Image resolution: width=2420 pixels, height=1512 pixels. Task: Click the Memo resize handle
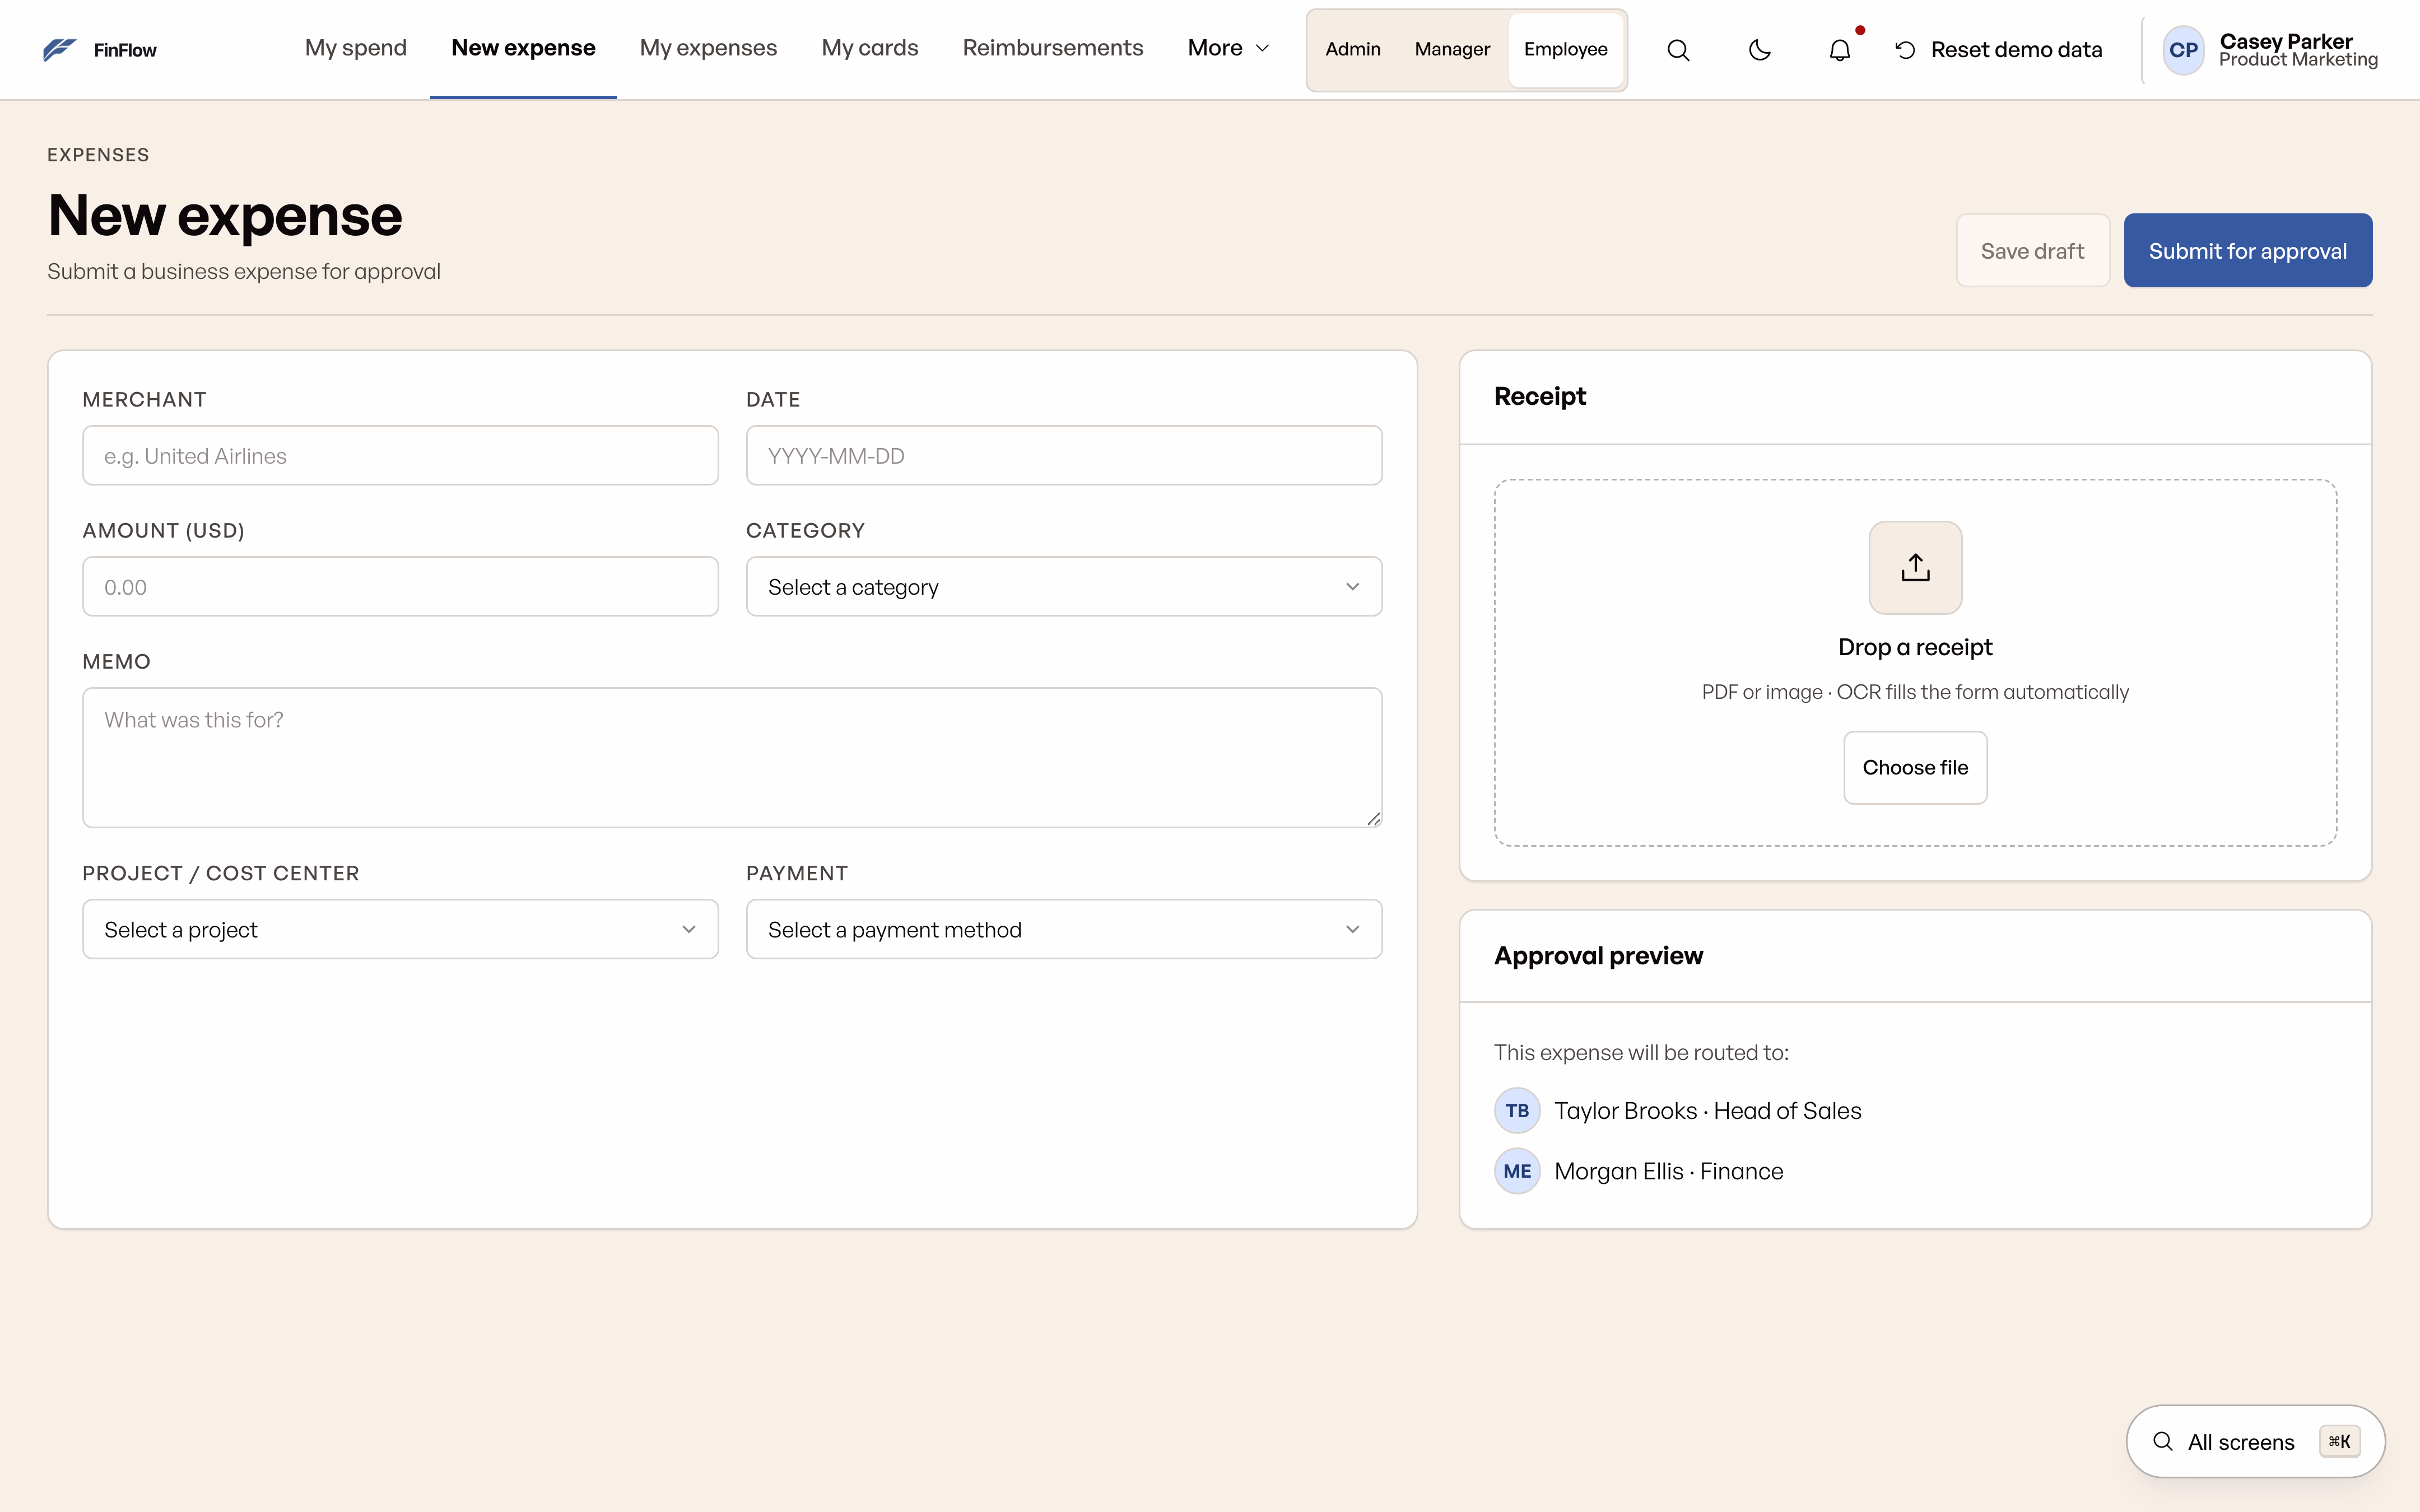click(x=1374, y=819)
